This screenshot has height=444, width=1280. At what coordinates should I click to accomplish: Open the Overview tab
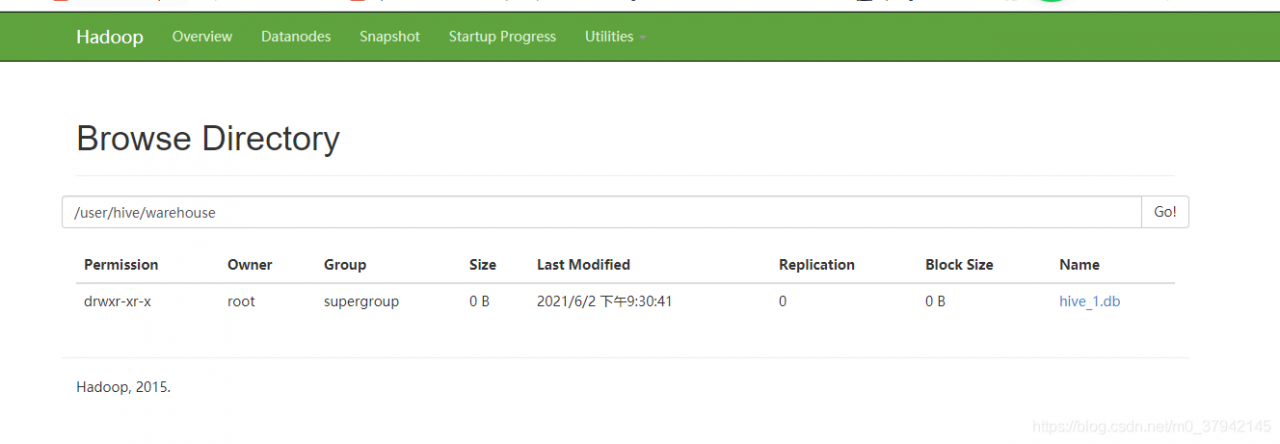[202, 37]
